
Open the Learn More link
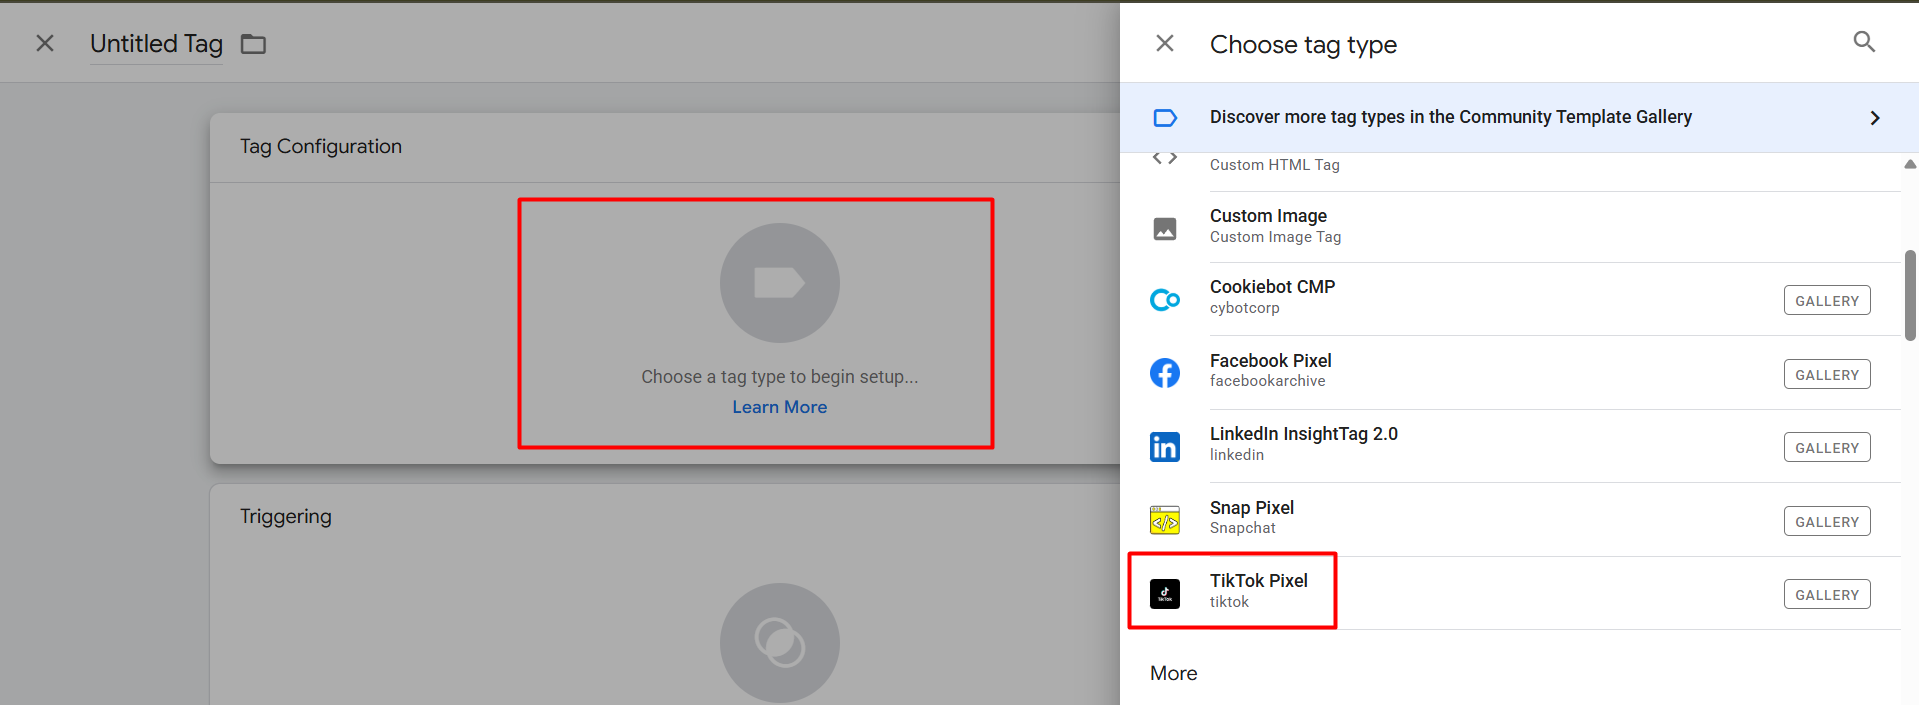779,407
